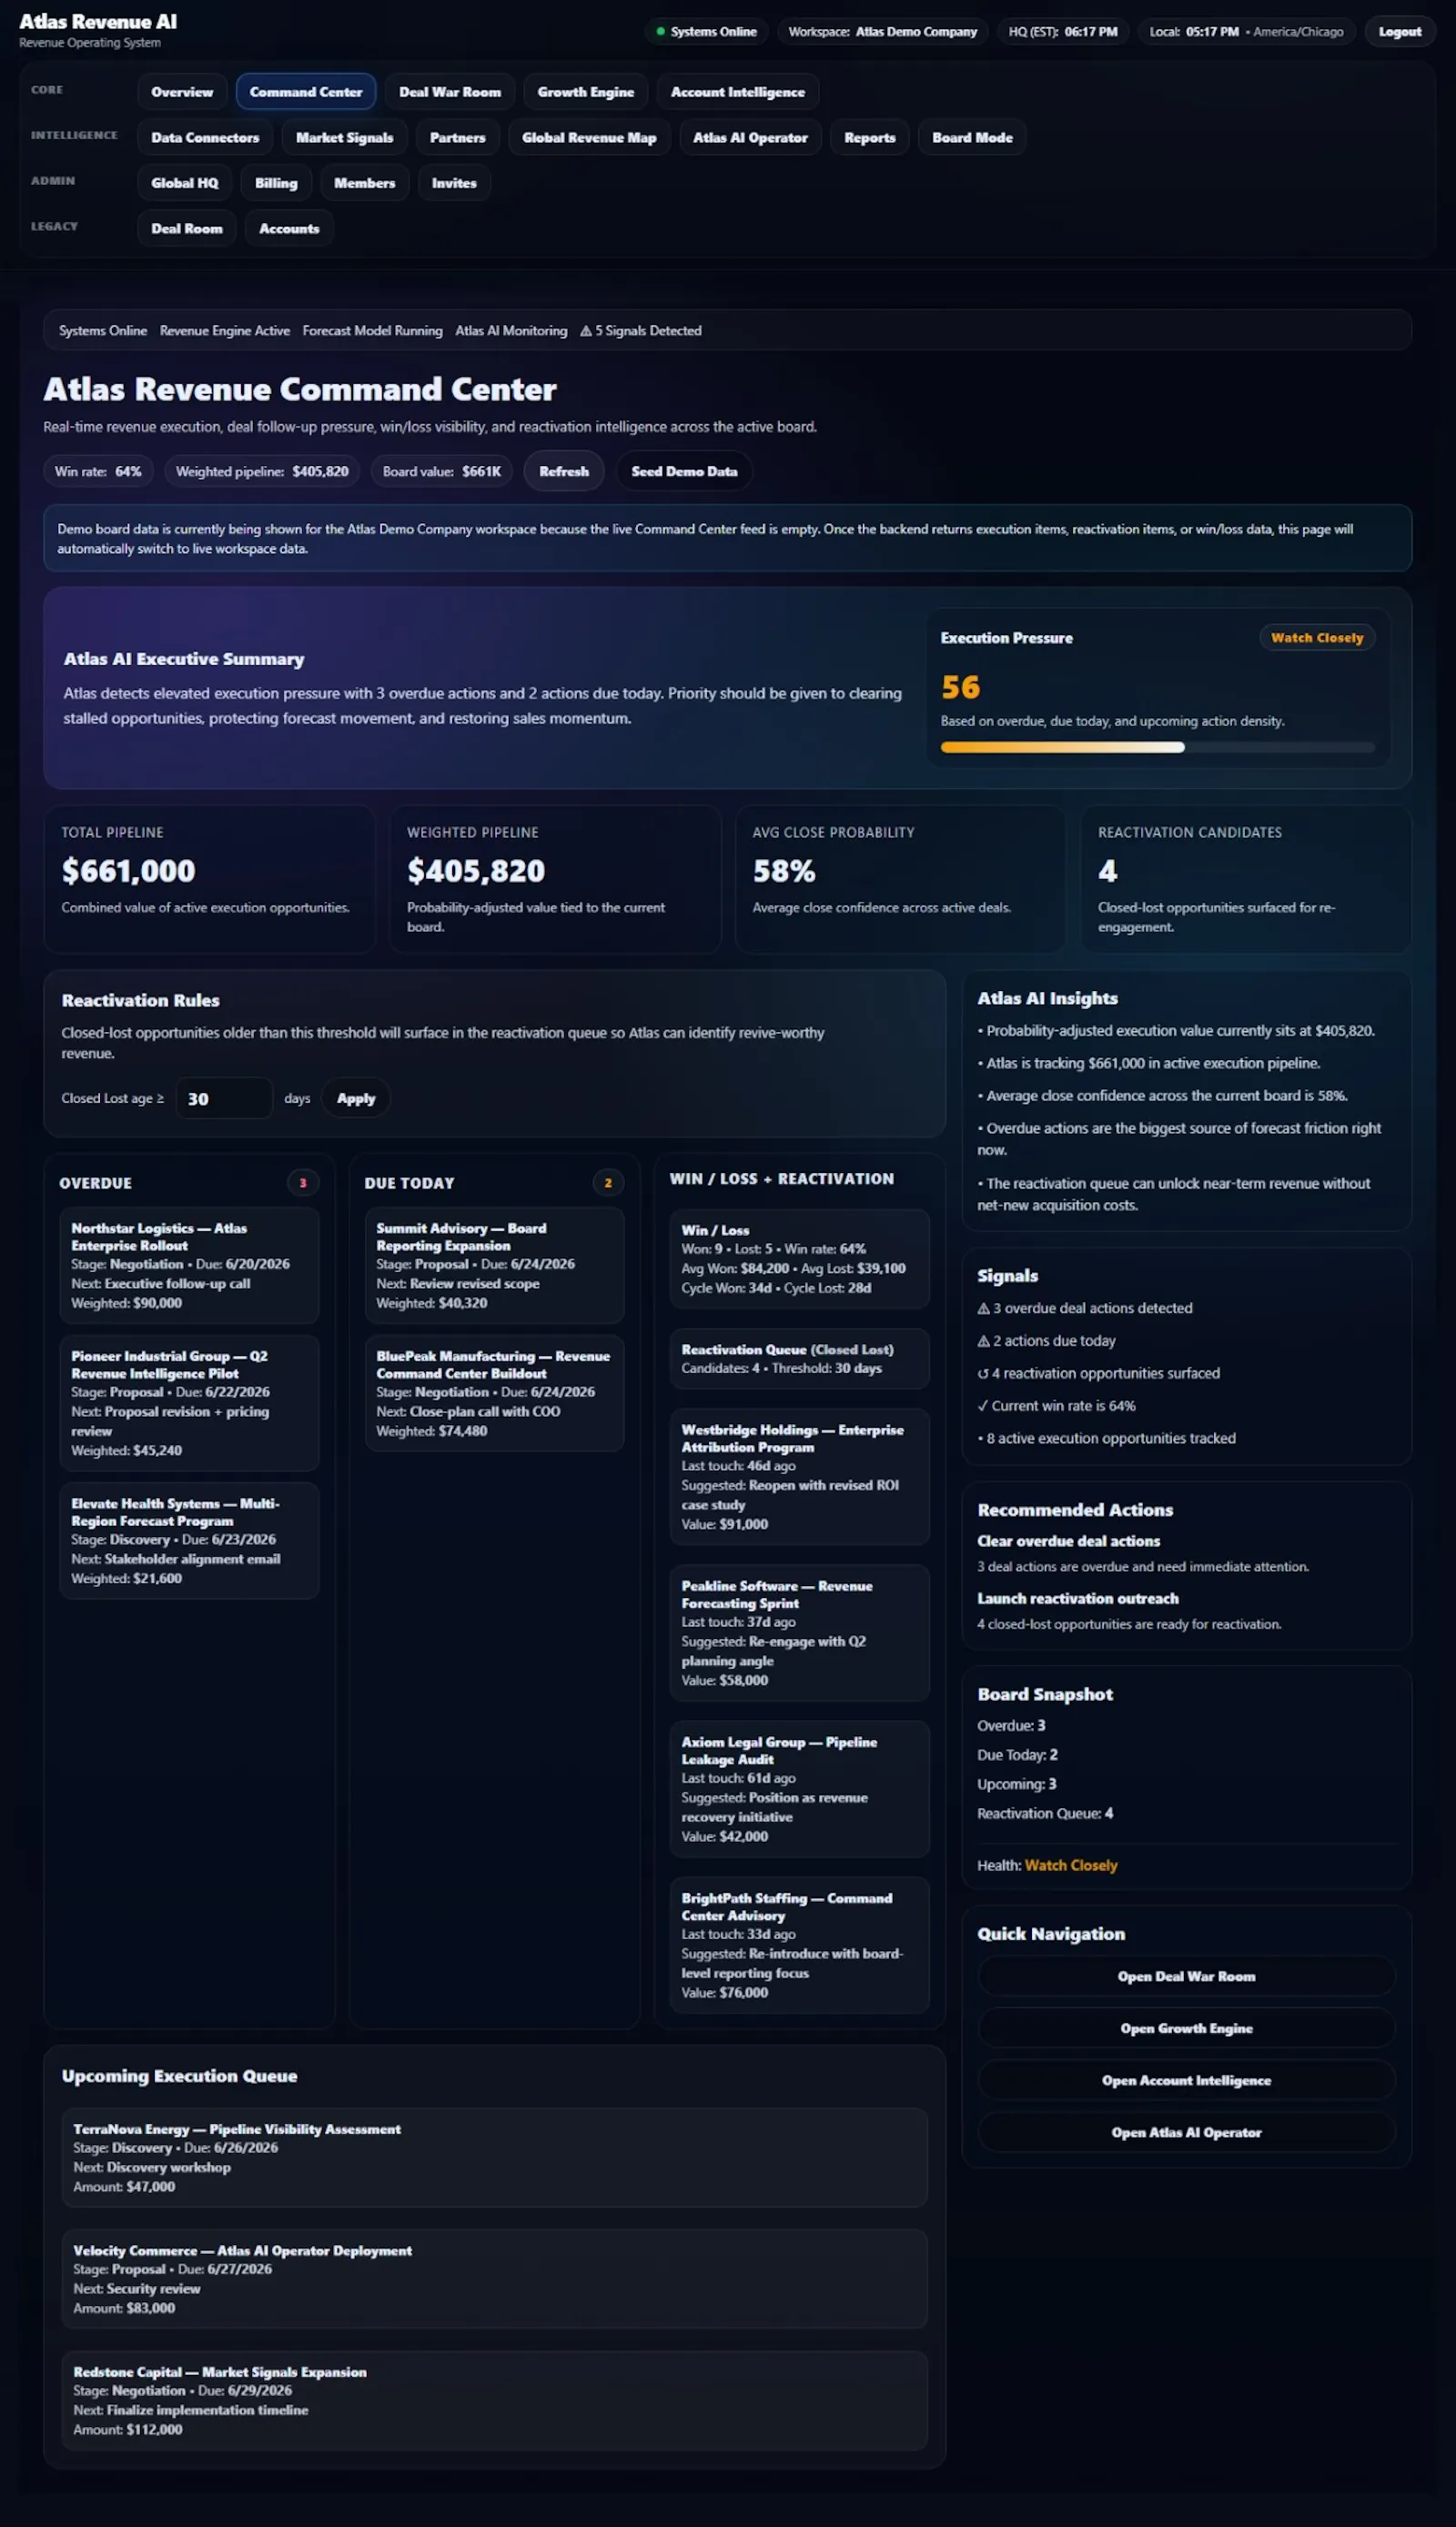Select the Command Center nav tab
1456x2527 pixels.
pyautogui.click(x=306, y=92)
